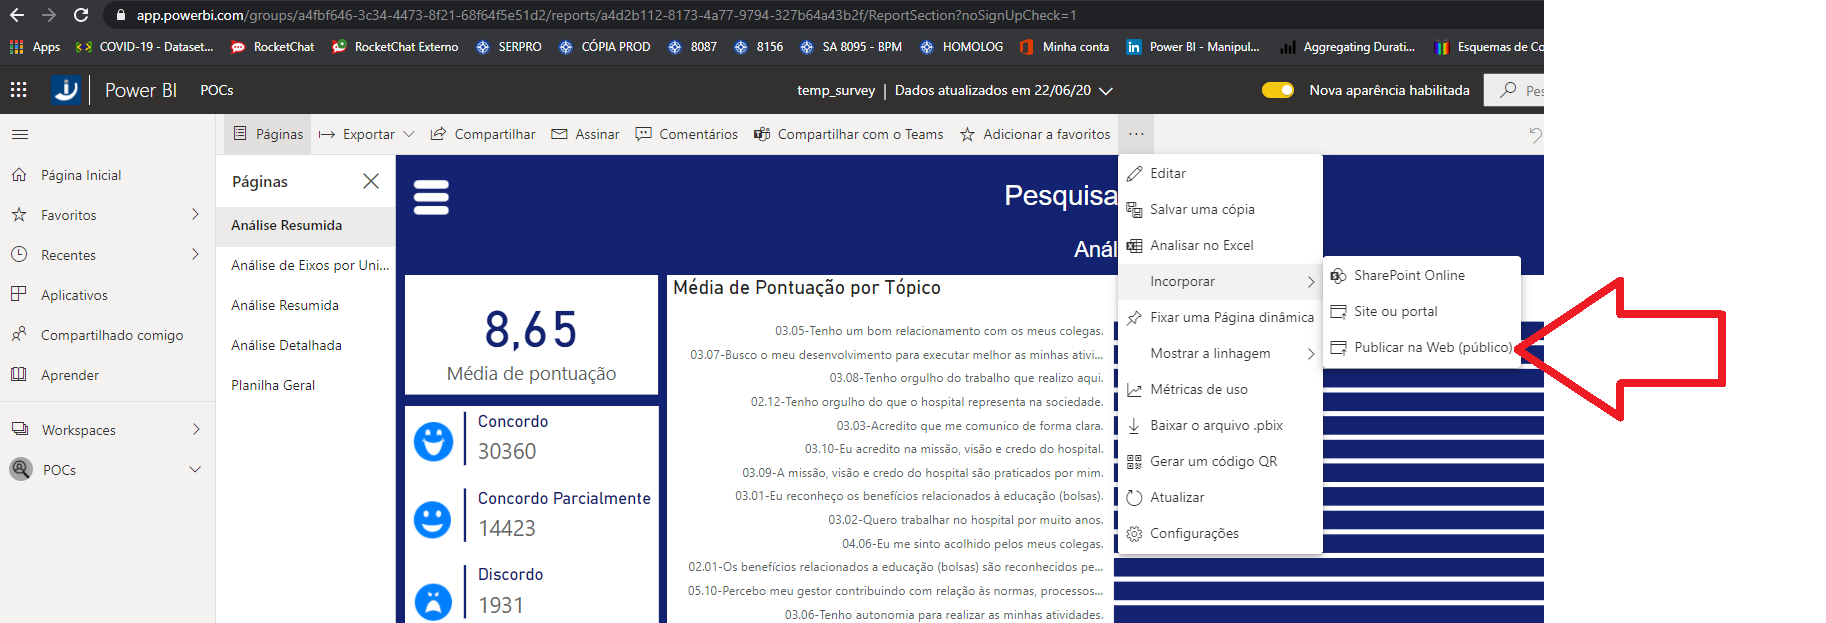This screenshot has height=623, width=1826.
Task: Open Comentários from the toolbar
Action: tap(687, 134)
